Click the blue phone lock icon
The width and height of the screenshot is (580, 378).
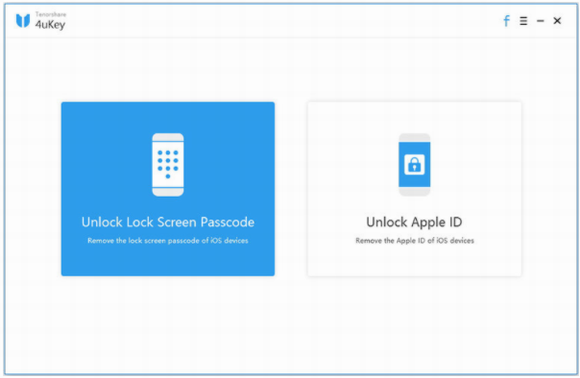pos(414,165)
